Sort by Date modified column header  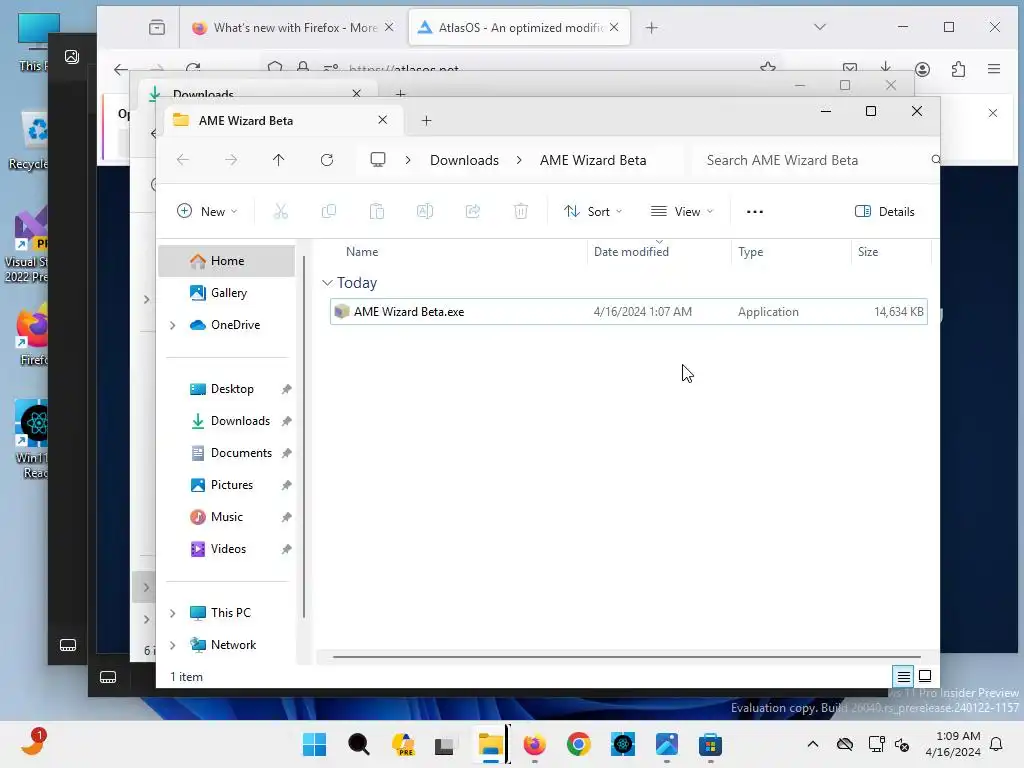pos(658,251)
